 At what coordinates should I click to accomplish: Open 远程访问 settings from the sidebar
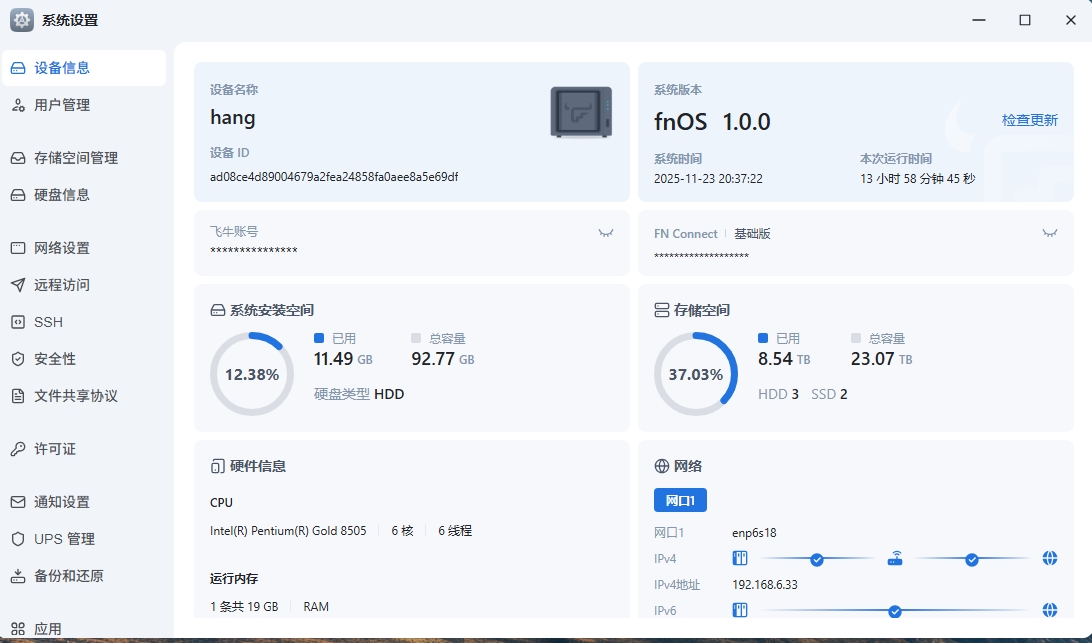coord(60,285)
